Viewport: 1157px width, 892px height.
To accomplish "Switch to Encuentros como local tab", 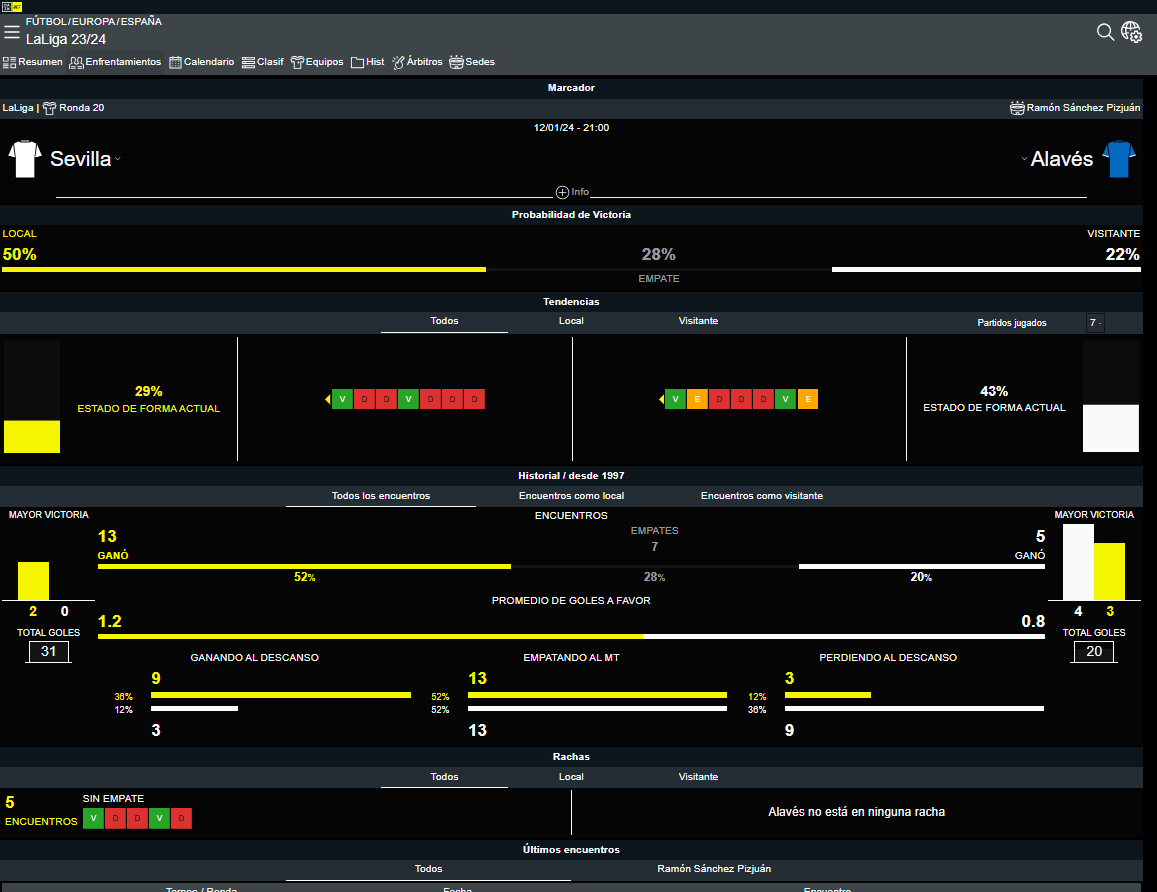I will tap(573, 496).
